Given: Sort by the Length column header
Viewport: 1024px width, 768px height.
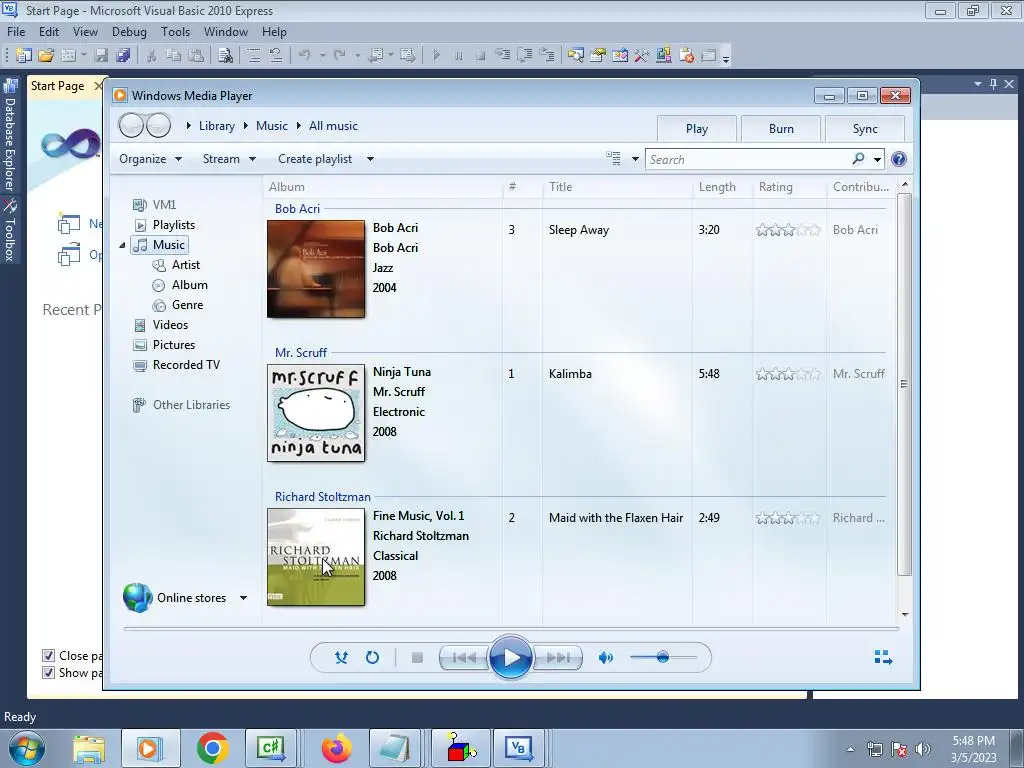Looking at the screenshot, I should point(717,187).
